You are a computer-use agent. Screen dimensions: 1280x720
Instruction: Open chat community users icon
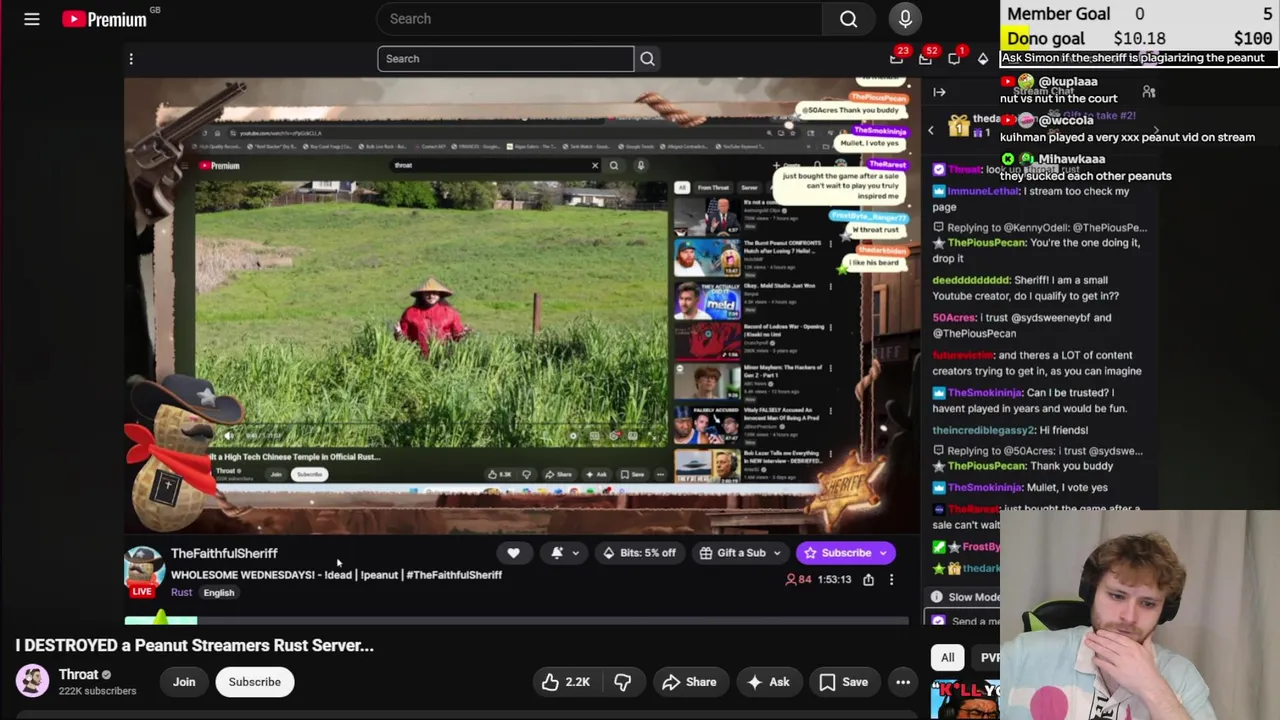[1149, 92]
